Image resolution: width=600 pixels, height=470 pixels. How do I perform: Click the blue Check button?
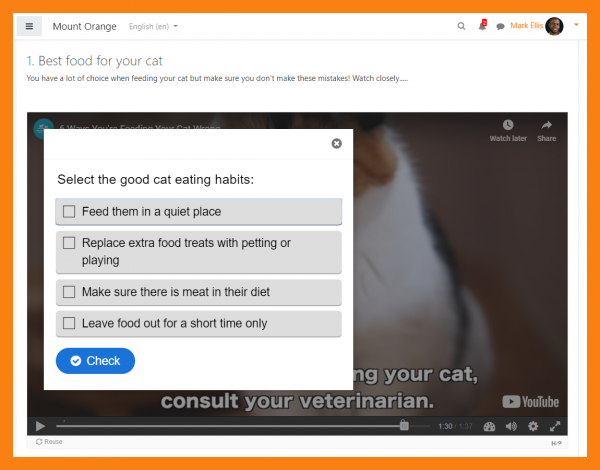pyautogui.click(x=95, y=361)
